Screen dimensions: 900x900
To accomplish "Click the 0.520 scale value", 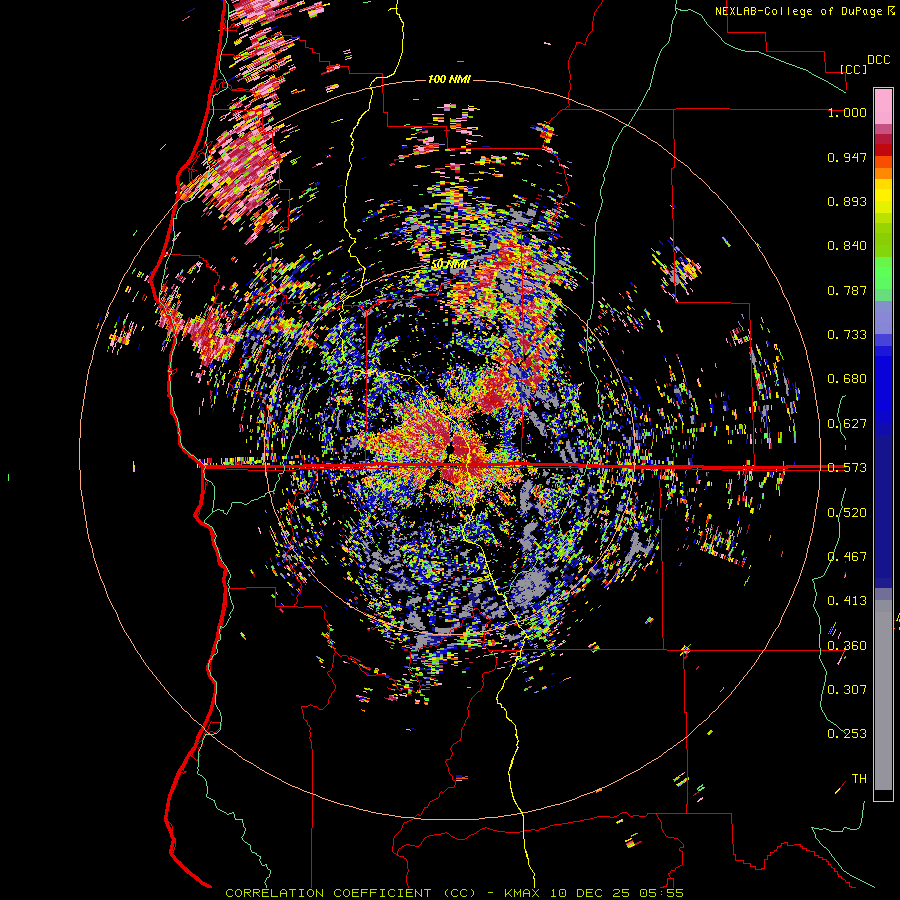I will pos(847,513).
